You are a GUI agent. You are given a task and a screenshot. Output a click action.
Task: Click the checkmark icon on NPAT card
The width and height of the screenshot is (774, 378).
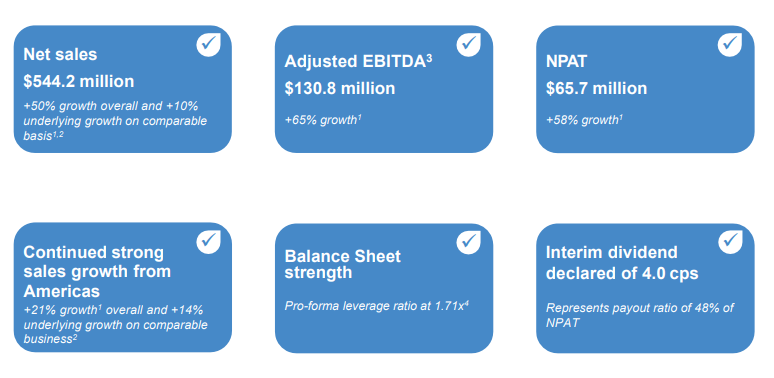pos(730,44)
